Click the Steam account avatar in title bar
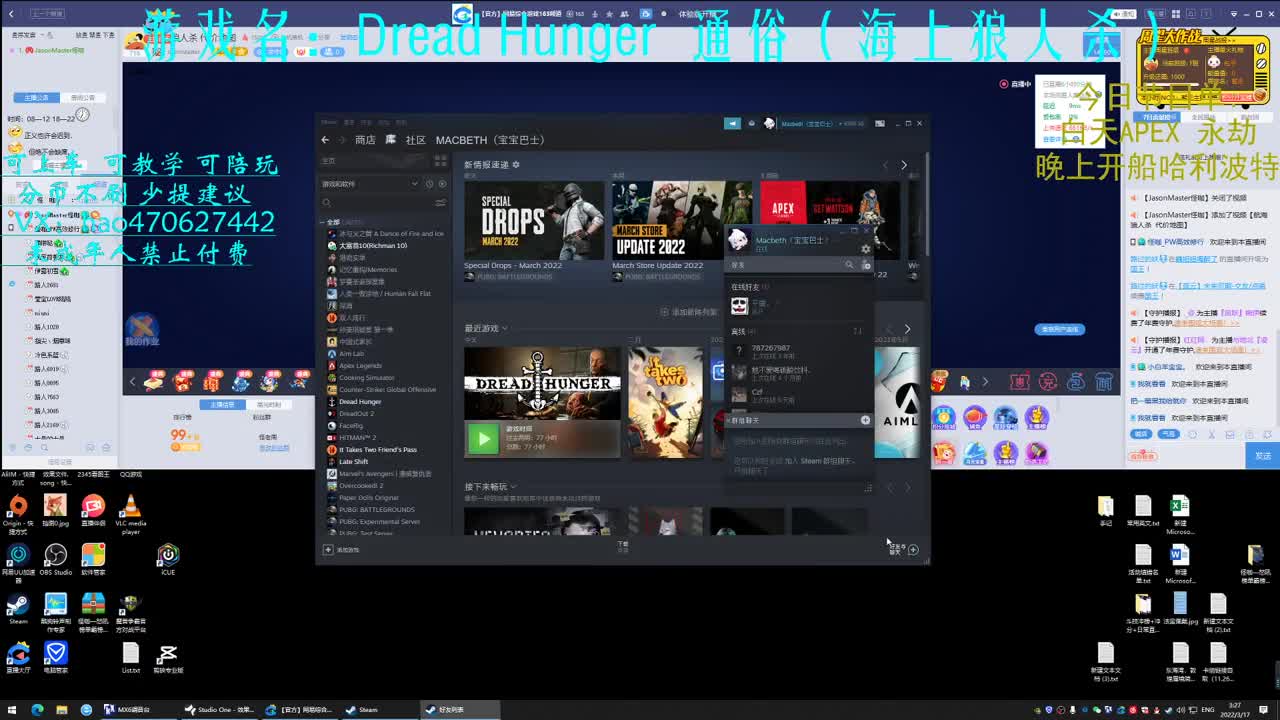Viewport: 1280px width, 720px height. tap(769, 123)
